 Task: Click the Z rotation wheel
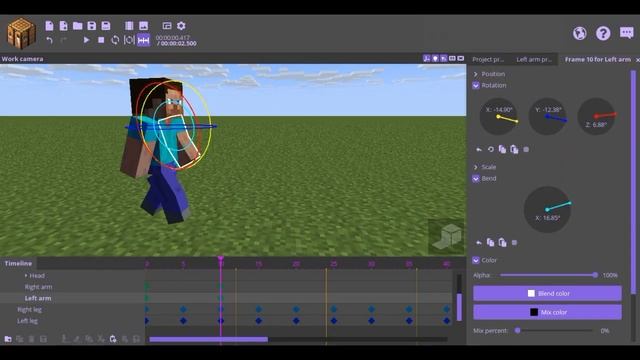(x=596, y=117)
